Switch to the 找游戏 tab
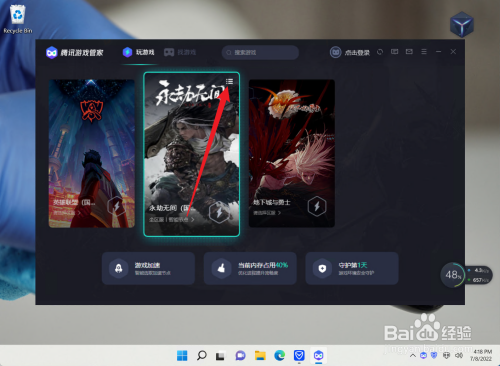This screenshot has height=366, width=500. coord(180,52)
